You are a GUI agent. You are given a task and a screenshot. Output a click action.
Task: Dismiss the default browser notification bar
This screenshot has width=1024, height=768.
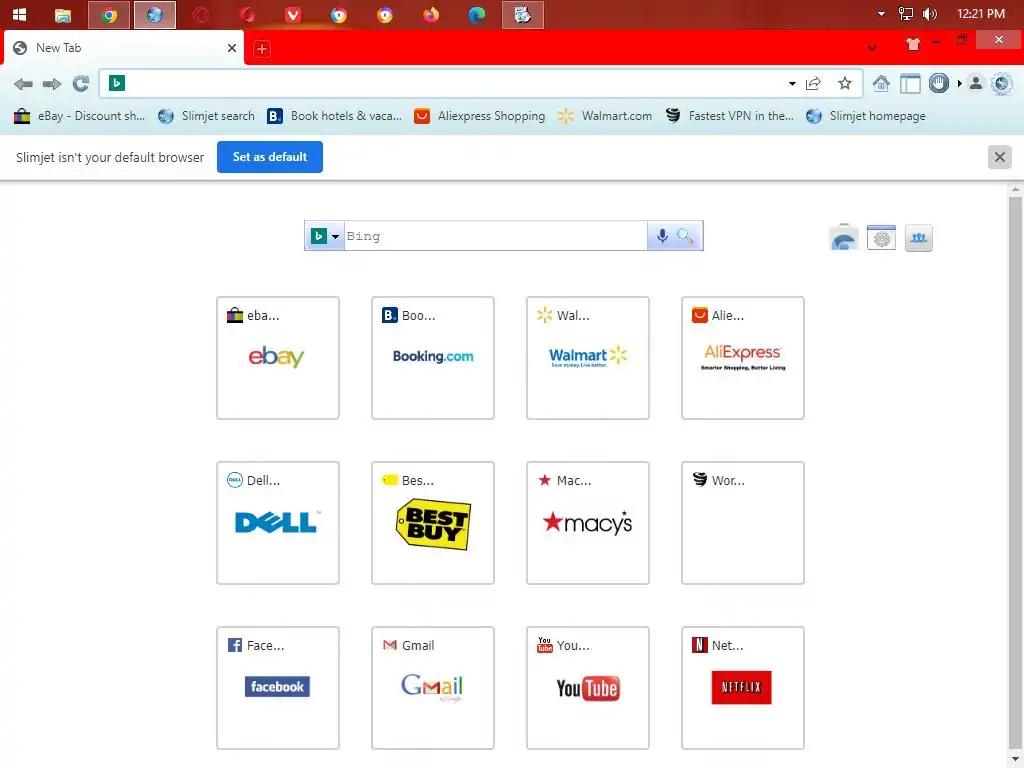[x=999, y=157]
